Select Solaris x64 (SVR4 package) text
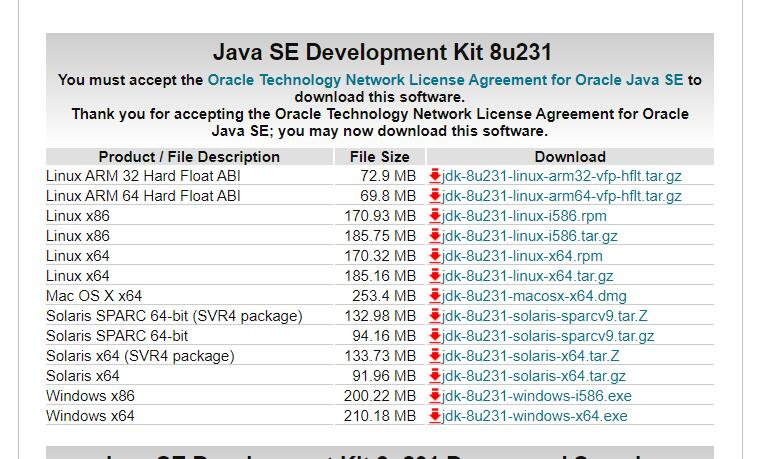 point(140,356)
